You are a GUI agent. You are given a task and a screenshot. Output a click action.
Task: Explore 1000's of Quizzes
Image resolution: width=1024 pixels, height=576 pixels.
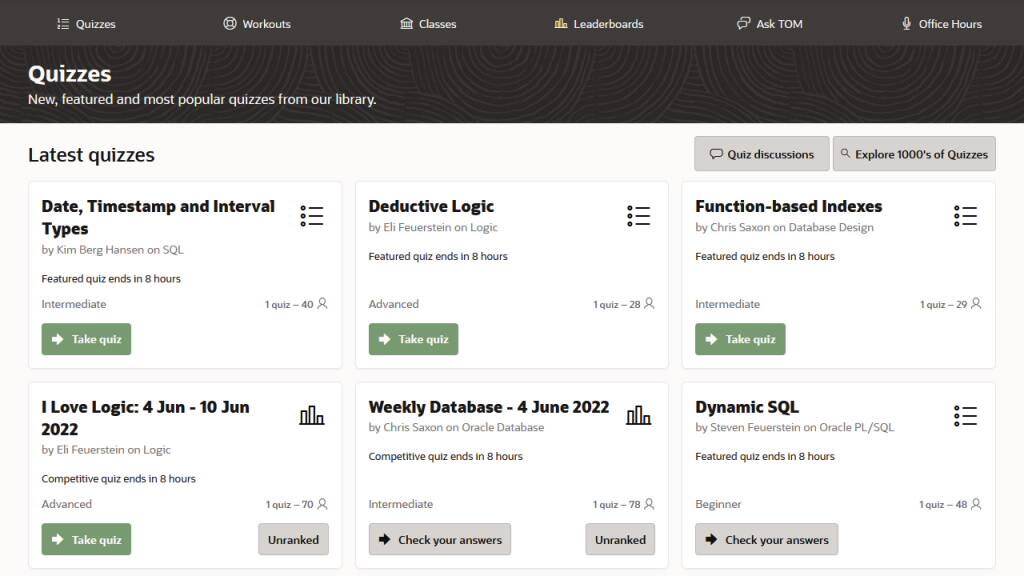pyautogui.click(x=915, y=154)
